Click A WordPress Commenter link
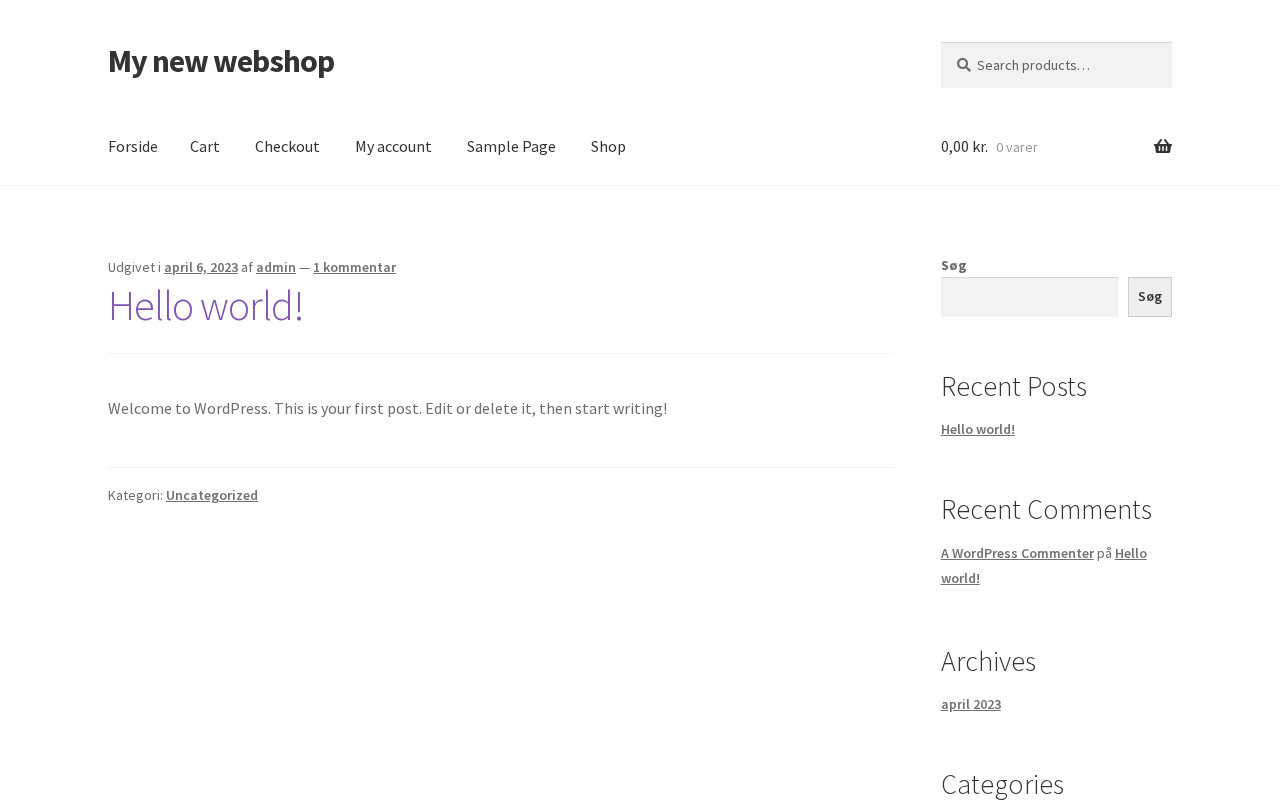1280x800 pixels. tap(1017, 553)
